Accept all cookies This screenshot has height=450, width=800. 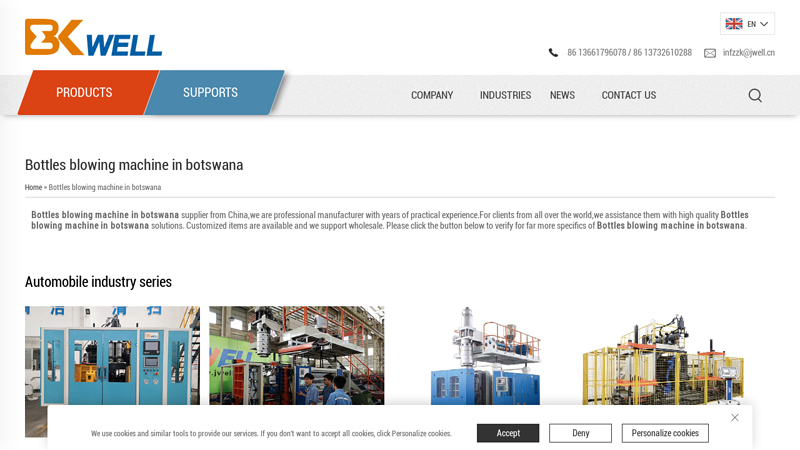click(508, 433)
